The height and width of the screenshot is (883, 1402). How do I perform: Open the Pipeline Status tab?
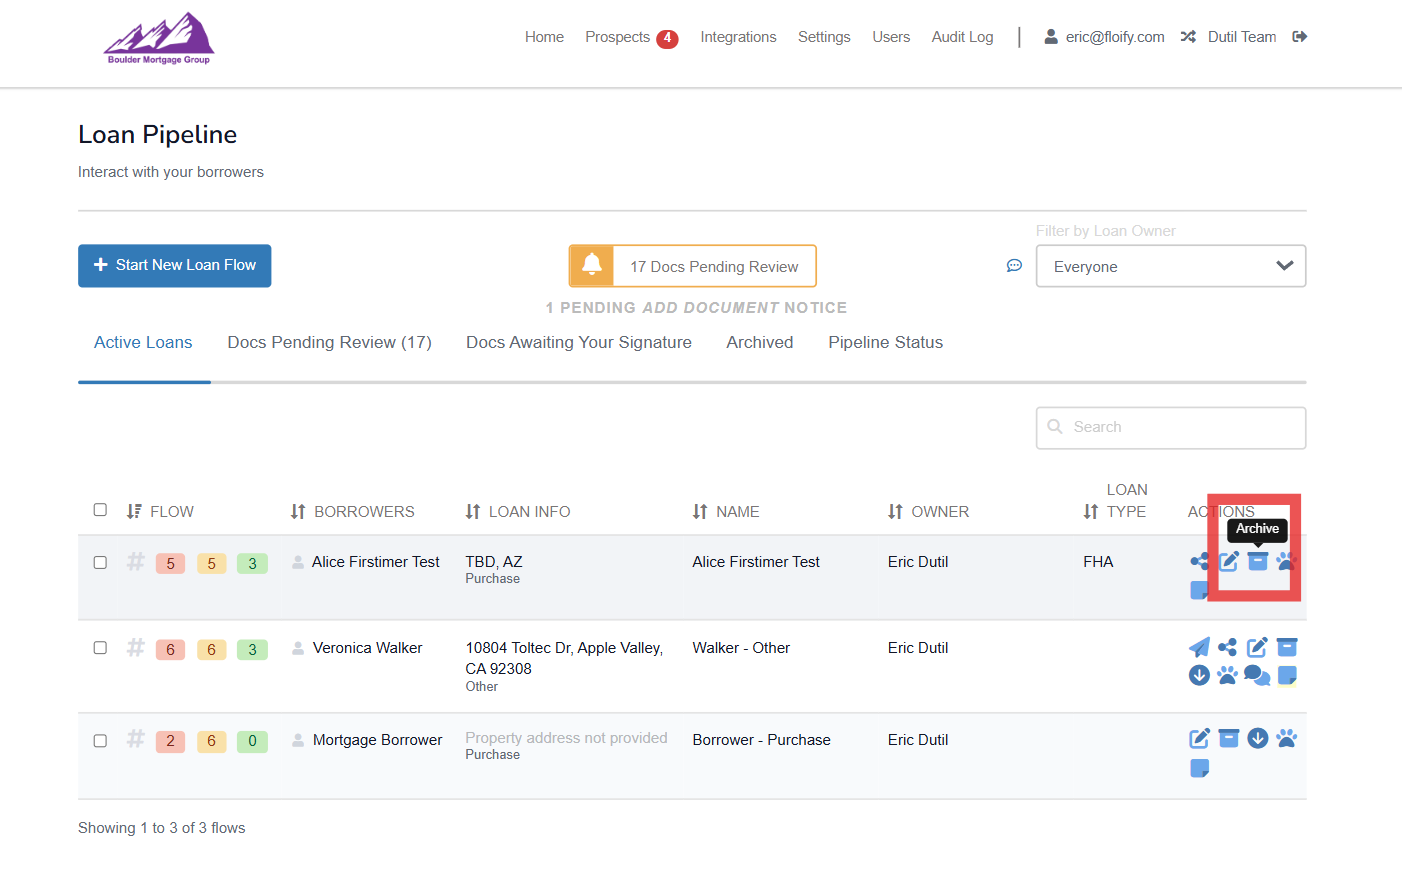(x=885, y=342)
